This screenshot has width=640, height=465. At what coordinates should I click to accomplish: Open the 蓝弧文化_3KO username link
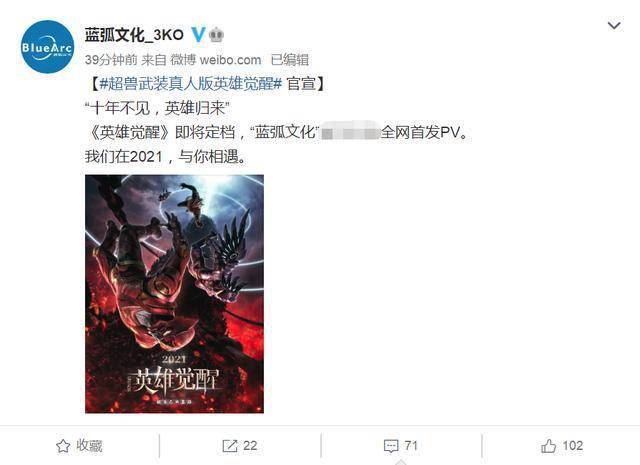point(134,35)
